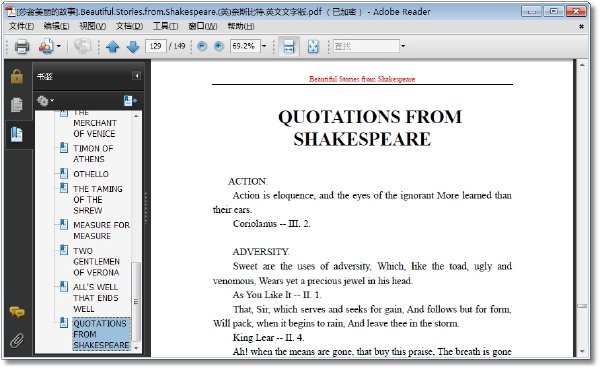Zoom in with the plus button
The image size is (600, 369).
point(219,47)
